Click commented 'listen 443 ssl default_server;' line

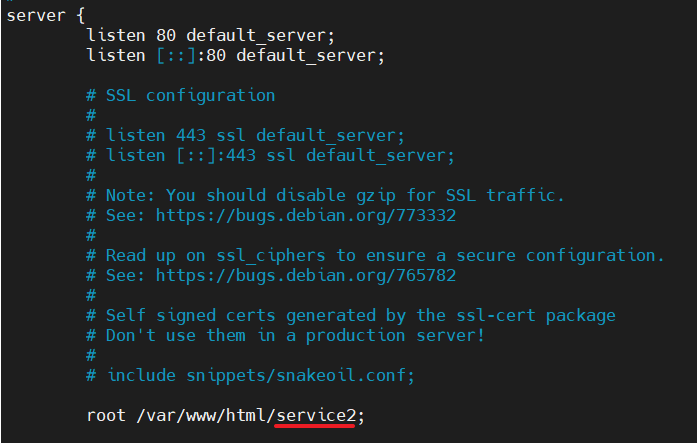tap(245, 136)
